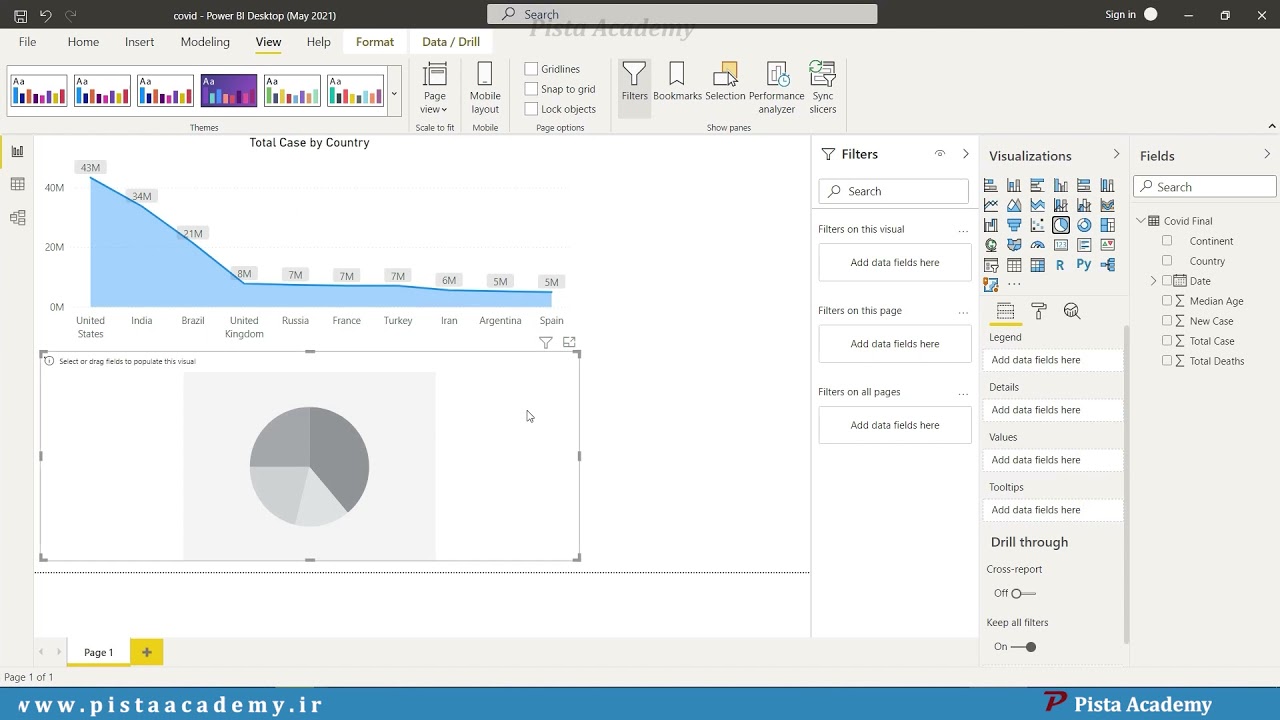
Task: Select the matrix visual
Action: pyautogui.click(x=1037, y=265)
